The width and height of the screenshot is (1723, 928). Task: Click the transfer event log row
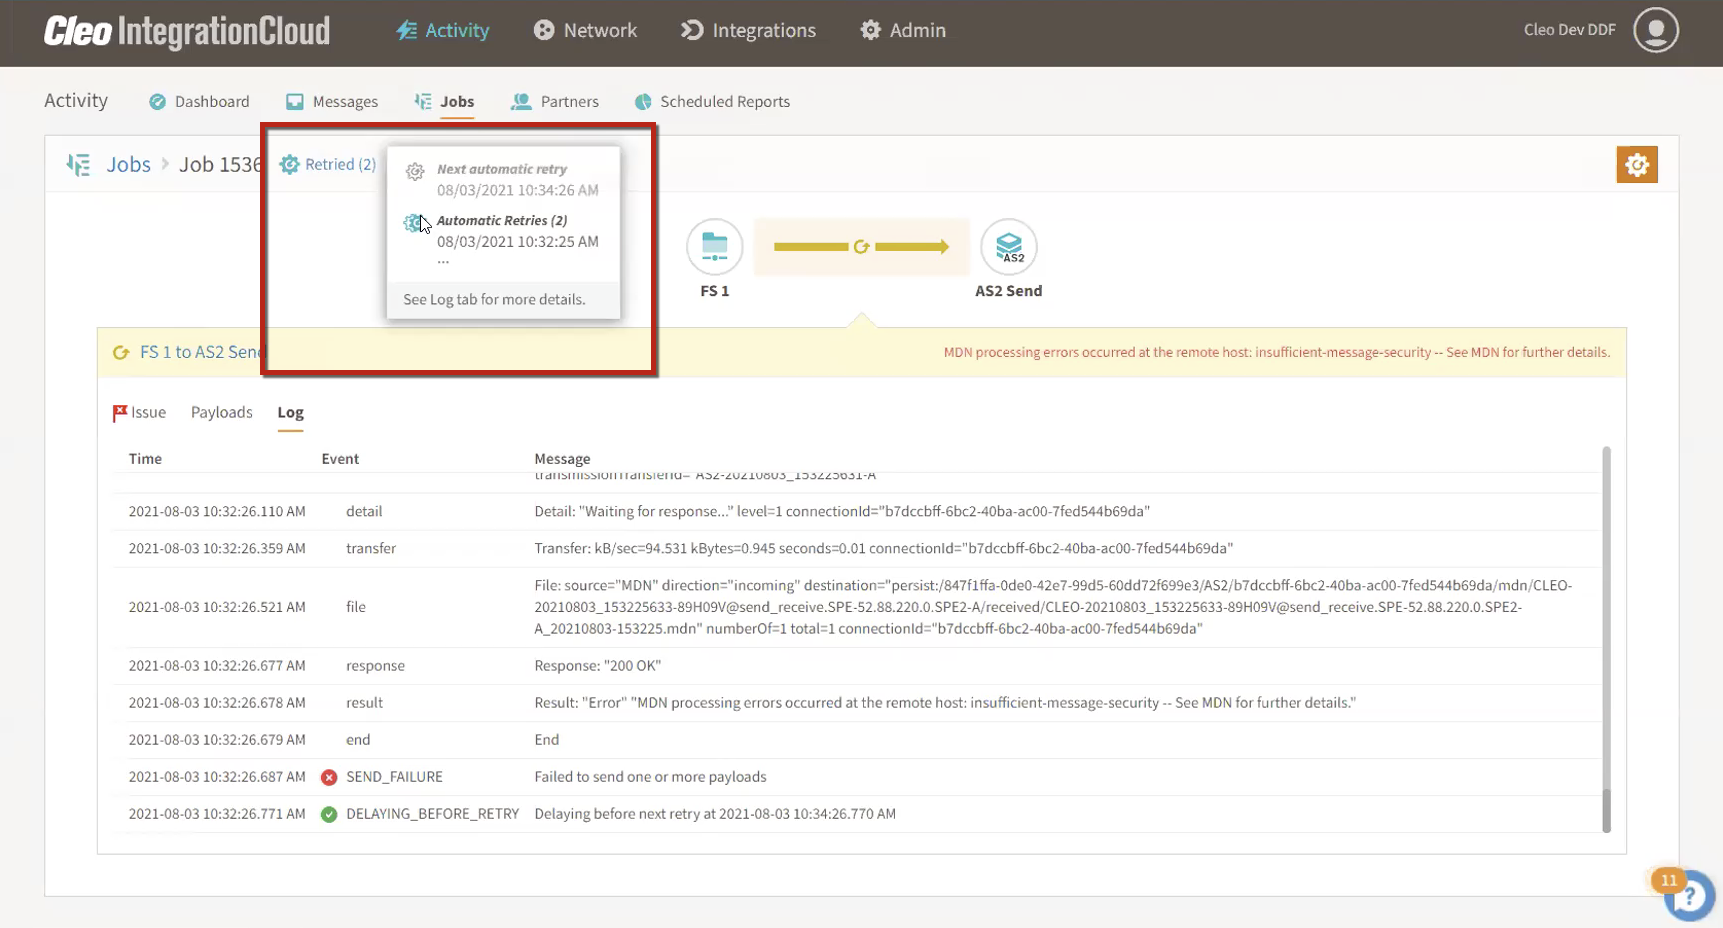(856, 548)
